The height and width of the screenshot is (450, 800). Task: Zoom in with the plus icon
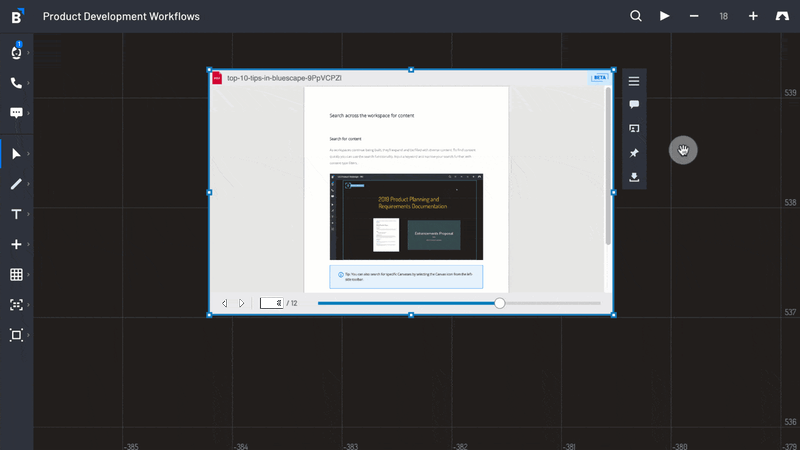pos(753,16)
